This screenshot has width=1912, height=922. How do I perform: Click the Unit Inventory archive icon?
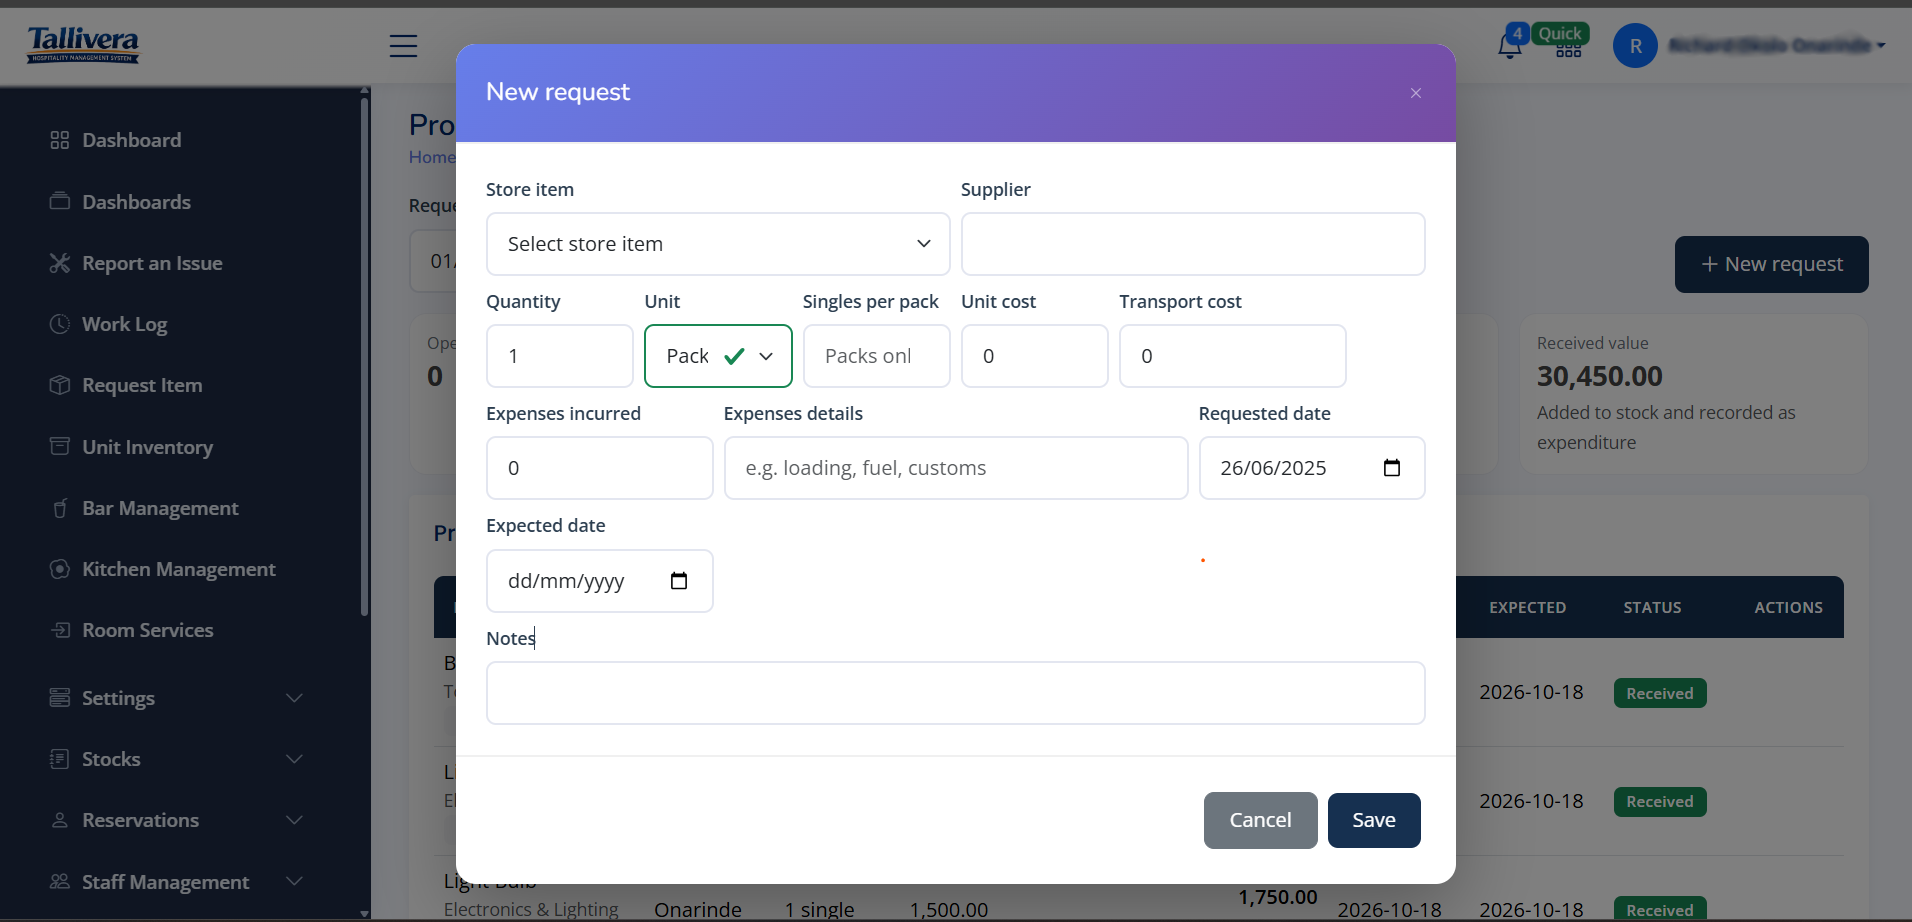click(60, 446)
